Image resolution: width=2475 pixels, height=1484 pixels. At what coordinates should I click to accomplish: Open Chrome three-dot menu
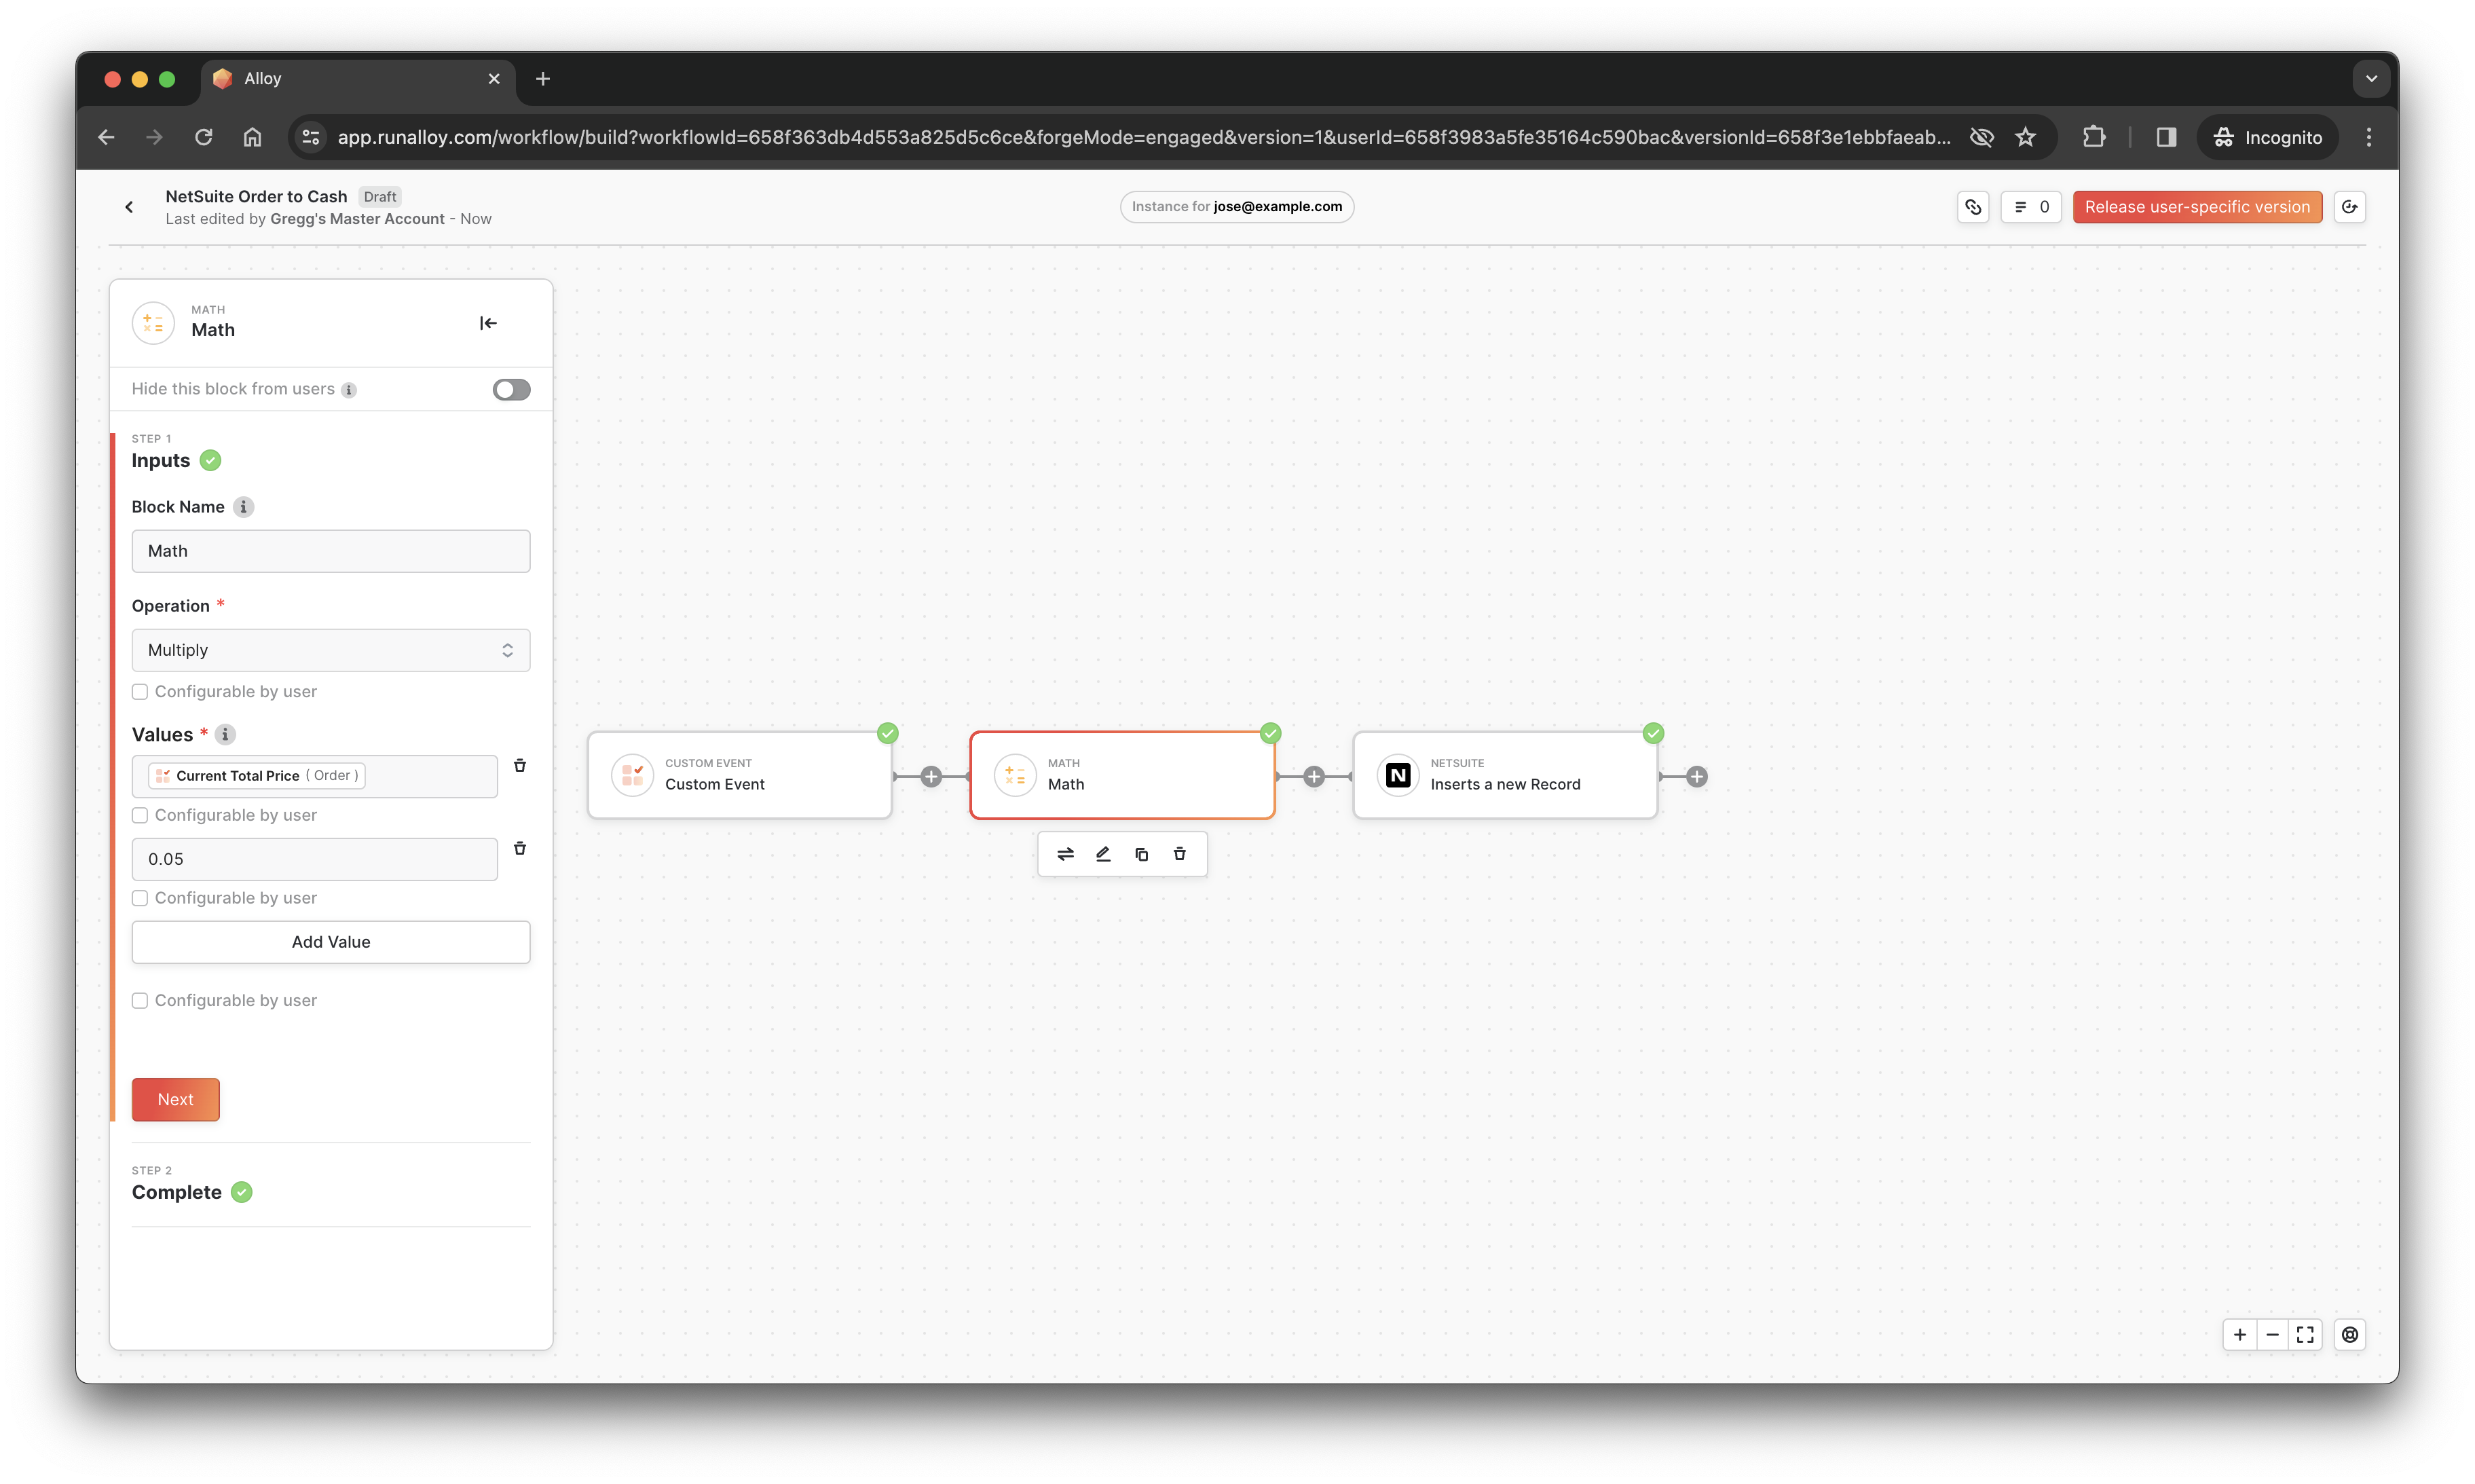2369,137
